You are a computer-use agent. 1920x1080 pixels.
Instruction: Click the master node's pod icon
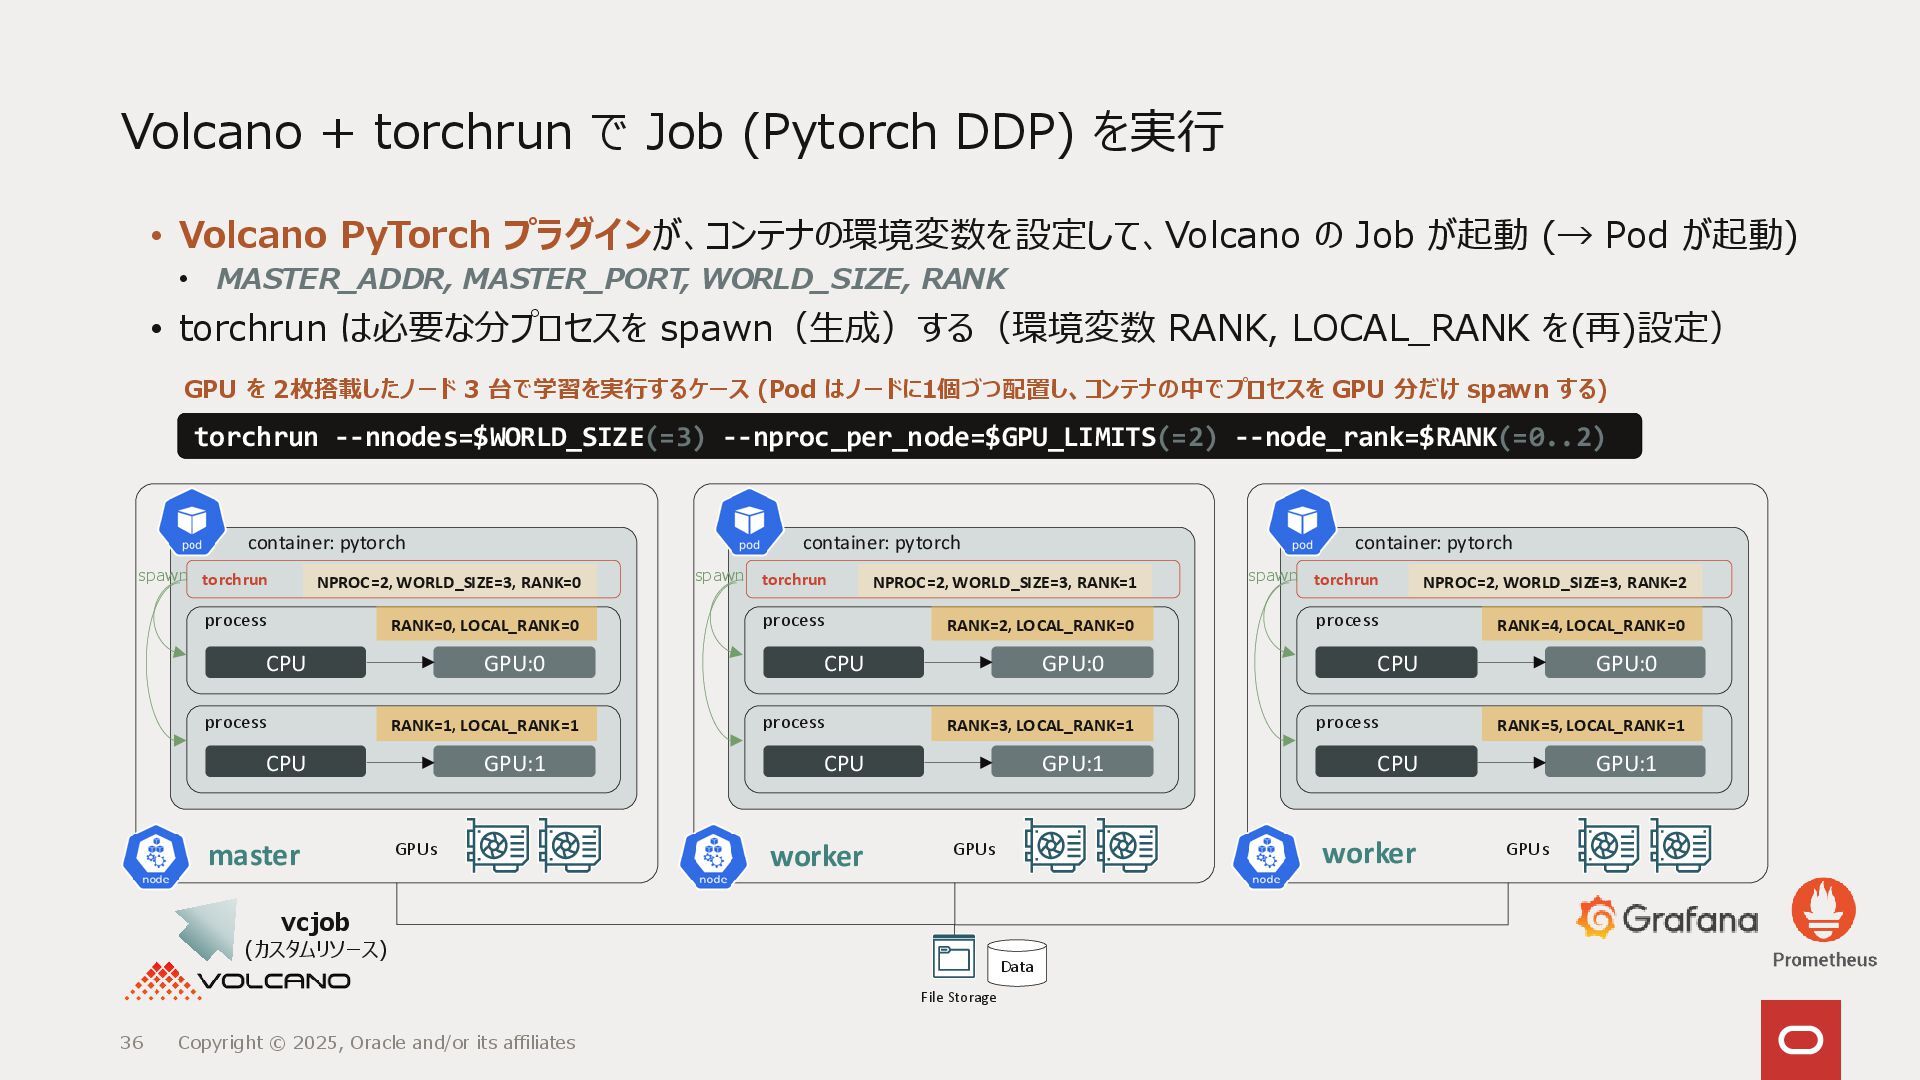pos(191,522)
